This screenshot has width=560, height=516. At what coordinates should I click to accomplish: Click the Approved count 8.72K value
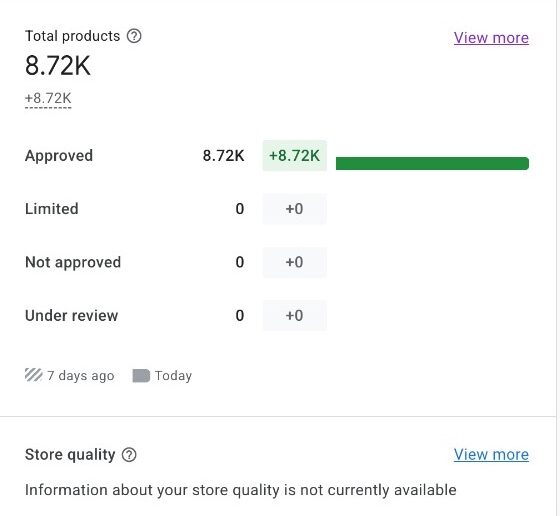pyautogui.click(x=224, y=156)
